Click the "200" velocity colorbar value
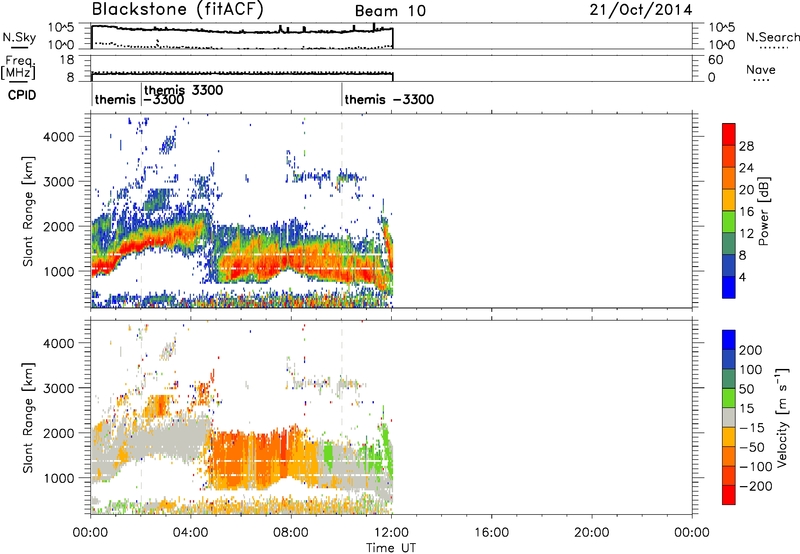 751,350
